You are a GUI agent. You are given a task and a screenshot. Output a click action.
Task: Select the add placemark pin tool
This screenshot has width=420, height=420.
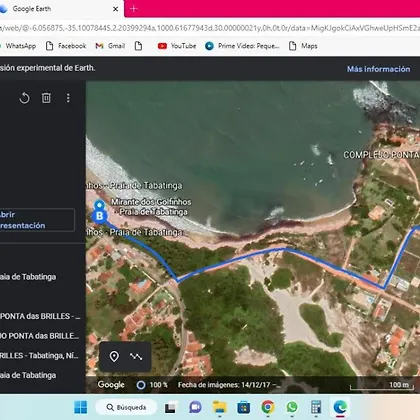(114, 356)
